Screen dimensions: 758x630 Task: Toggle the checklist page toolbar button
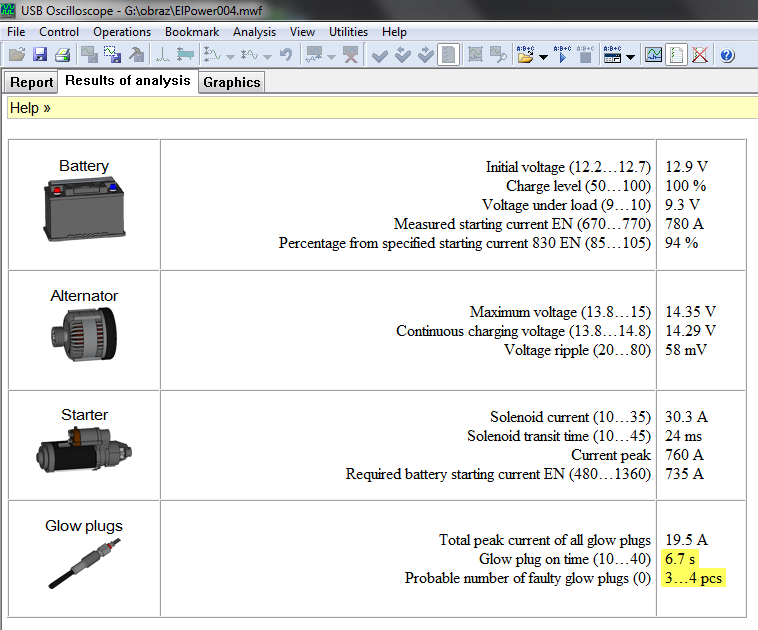pos(449,55)
